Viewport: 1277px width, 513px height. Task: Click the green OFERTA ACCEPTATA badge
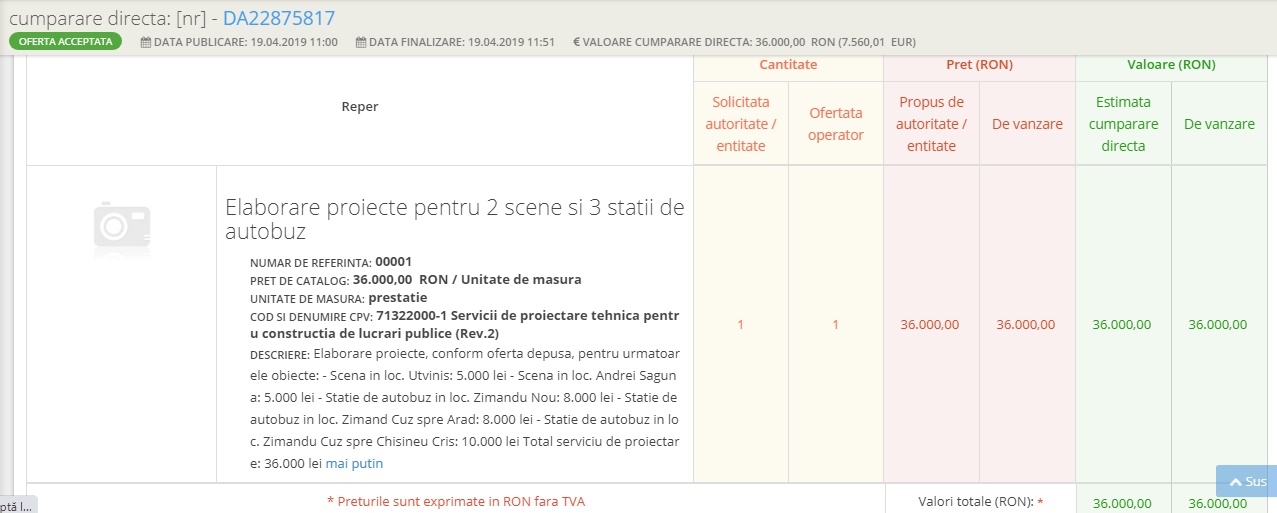tap(65, 42)
